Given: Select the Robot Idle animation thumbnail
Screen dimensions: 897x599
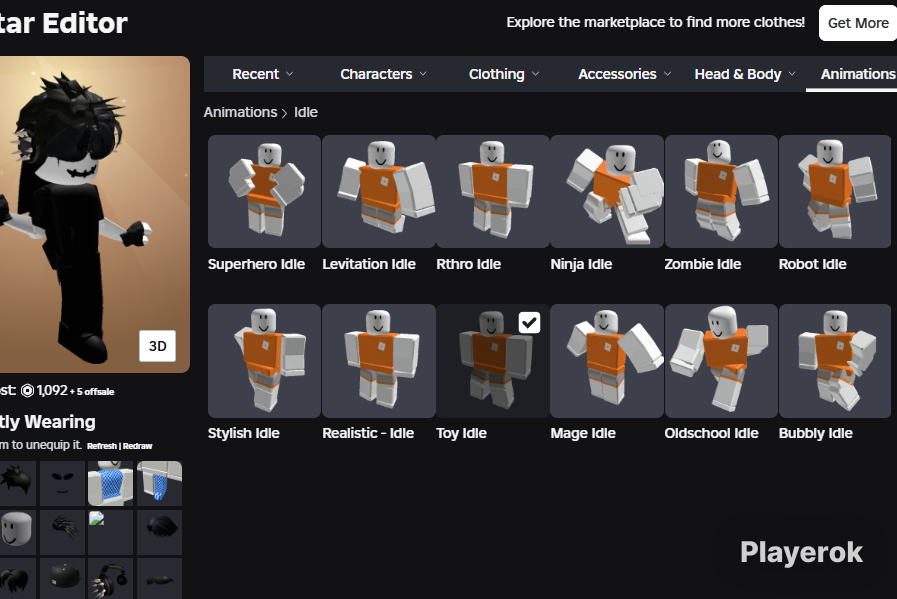Looking at the screenshot, I should pyautogui.click(x=835, y=191).
